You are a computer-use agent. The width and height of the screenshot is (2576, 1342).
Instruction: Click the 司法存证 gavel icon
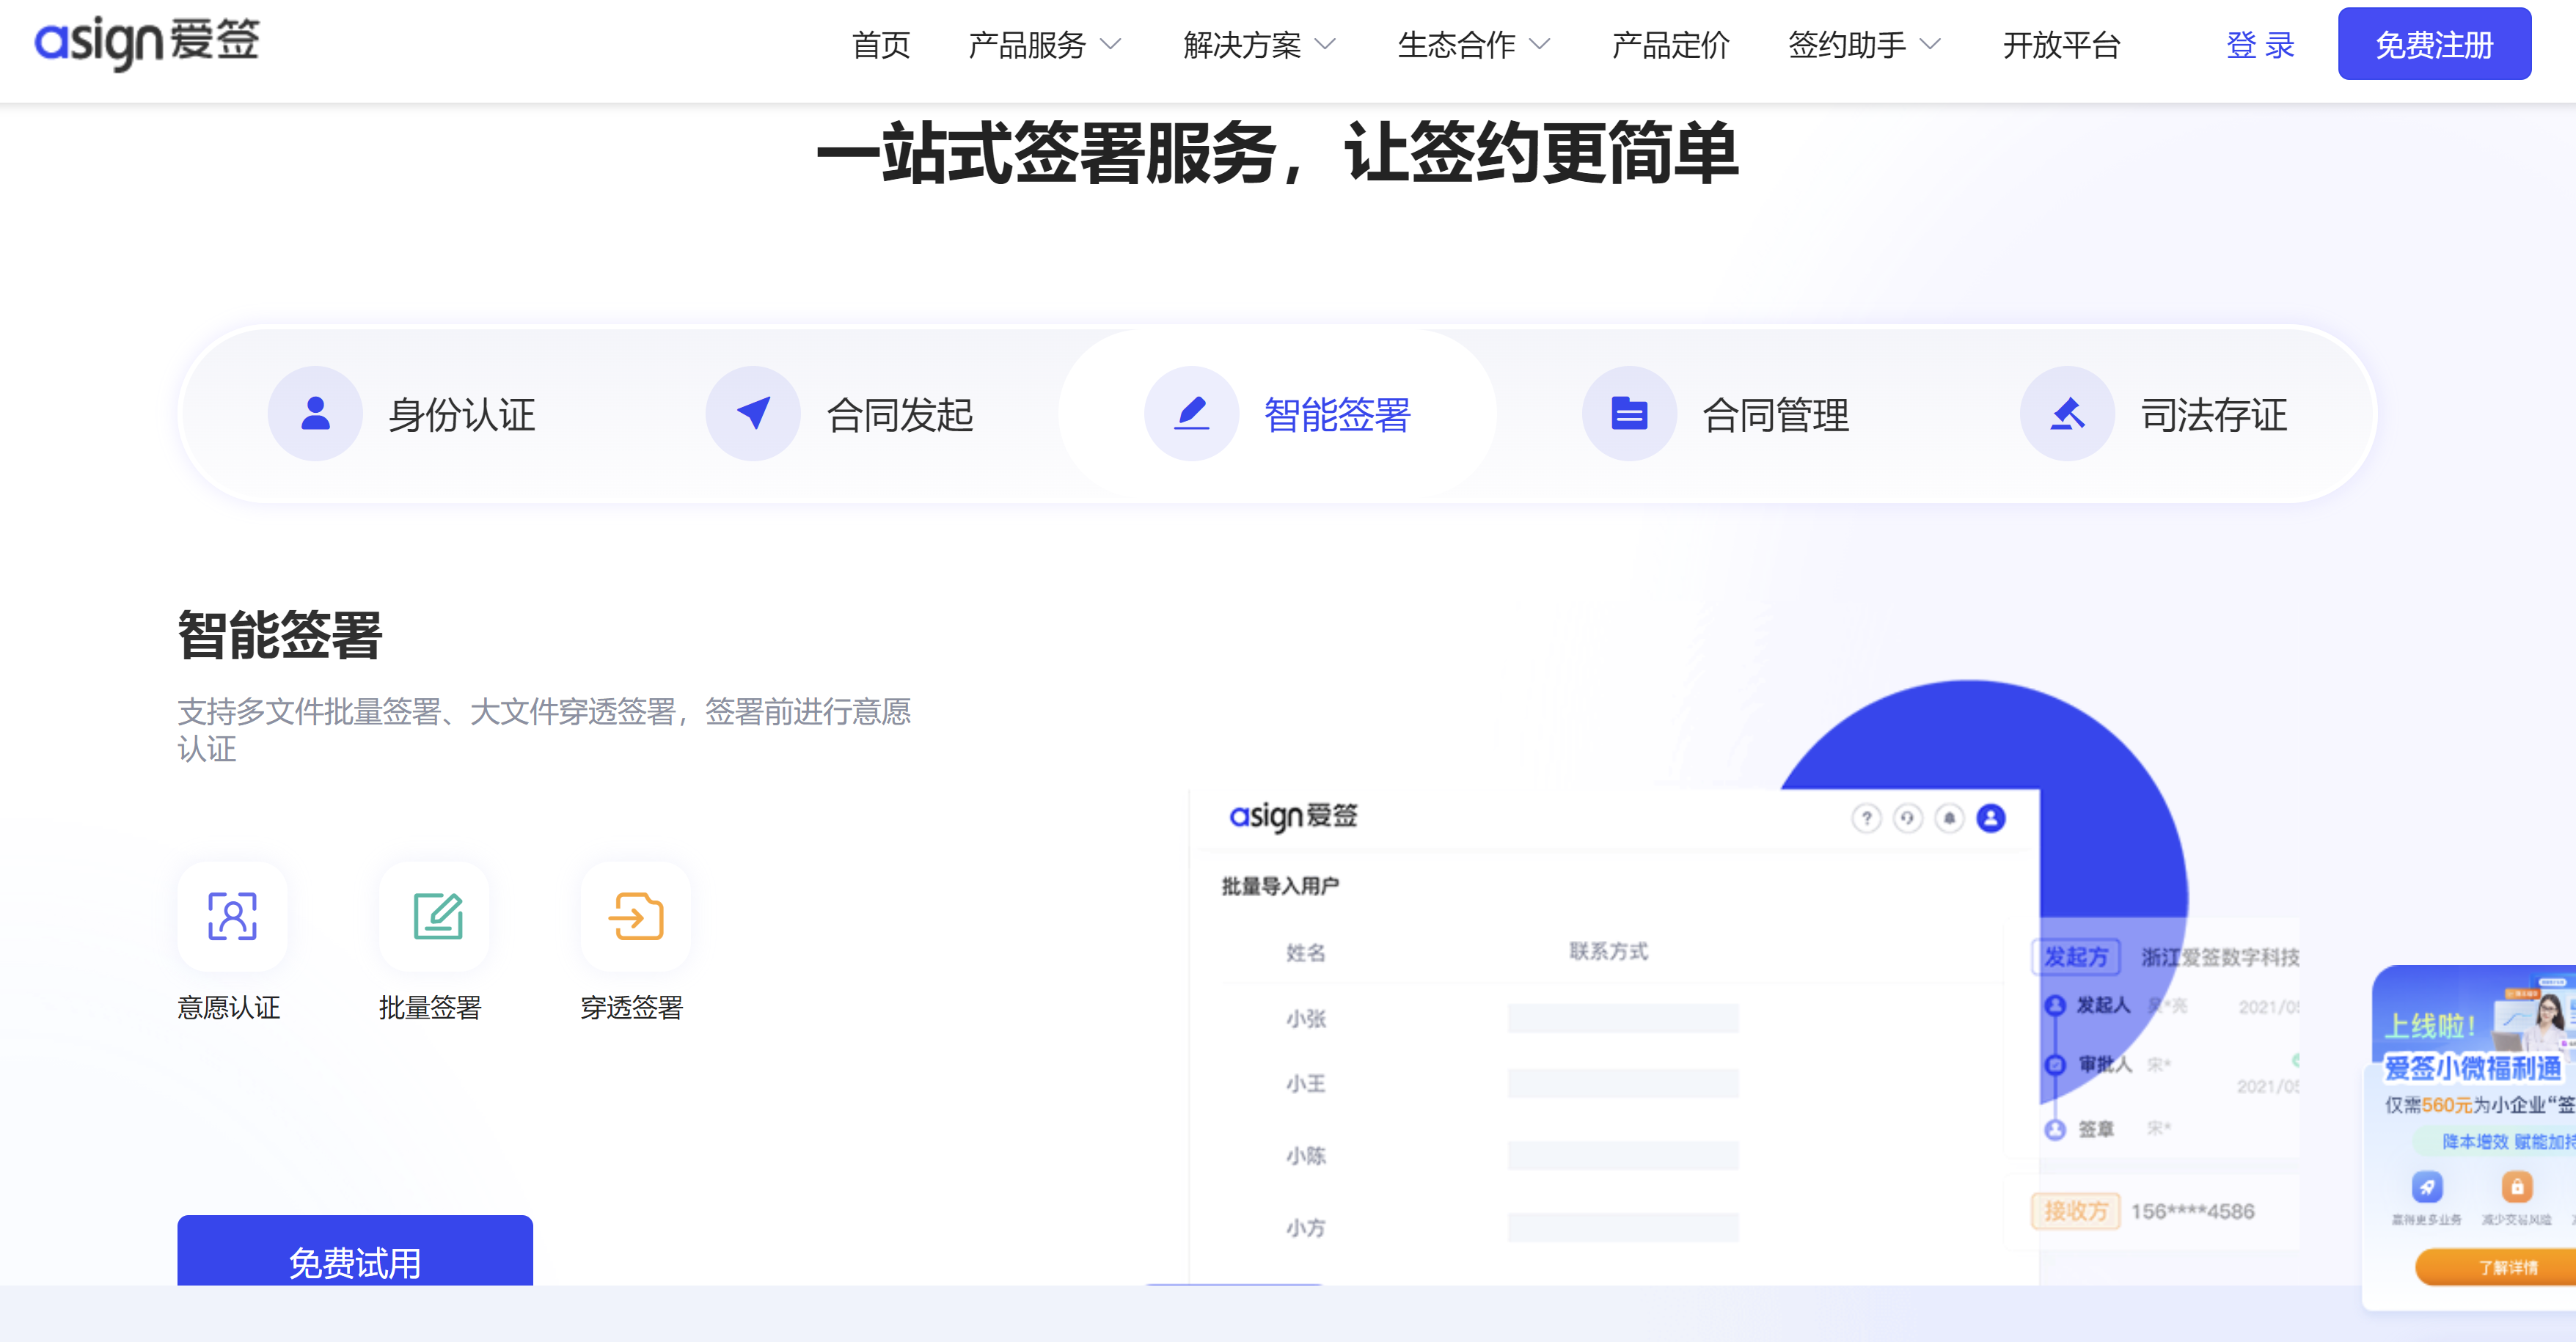pos(2067,413)
